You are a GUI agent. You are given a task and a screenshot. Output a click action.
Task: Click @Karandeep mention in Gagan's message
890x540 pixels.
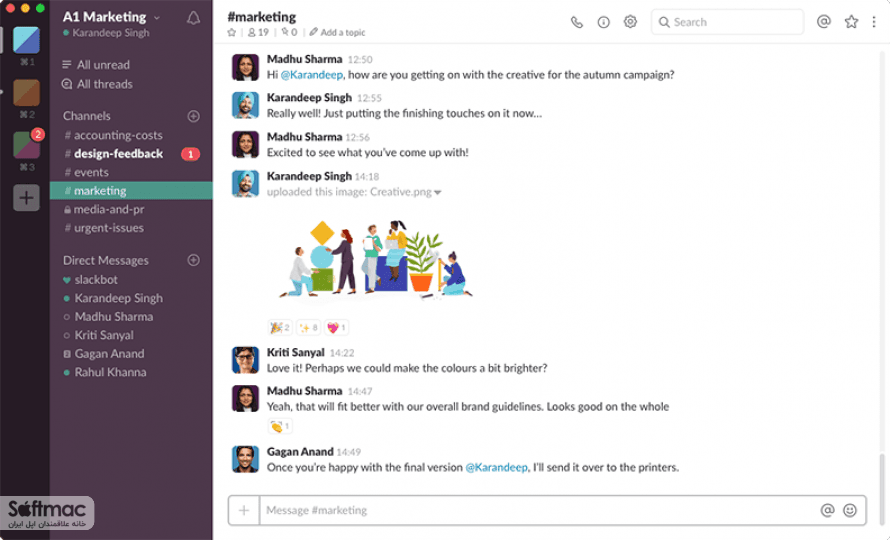pyautogui.click(x=497, y=467)
